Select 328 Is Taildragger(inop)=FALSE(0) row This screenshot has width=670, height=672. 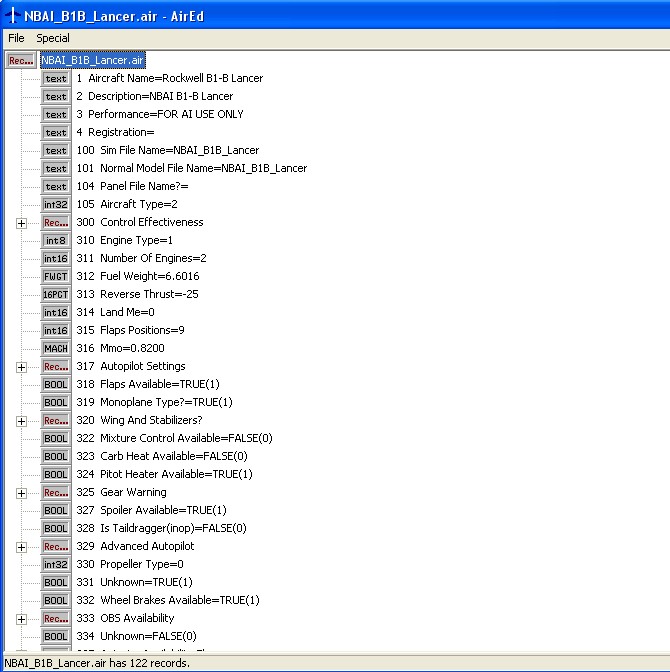tap(162, 528)
